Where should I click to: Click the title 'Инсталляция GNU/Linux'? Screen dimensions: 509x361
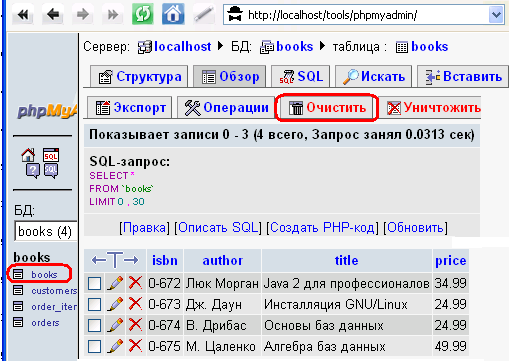[336, 304]
